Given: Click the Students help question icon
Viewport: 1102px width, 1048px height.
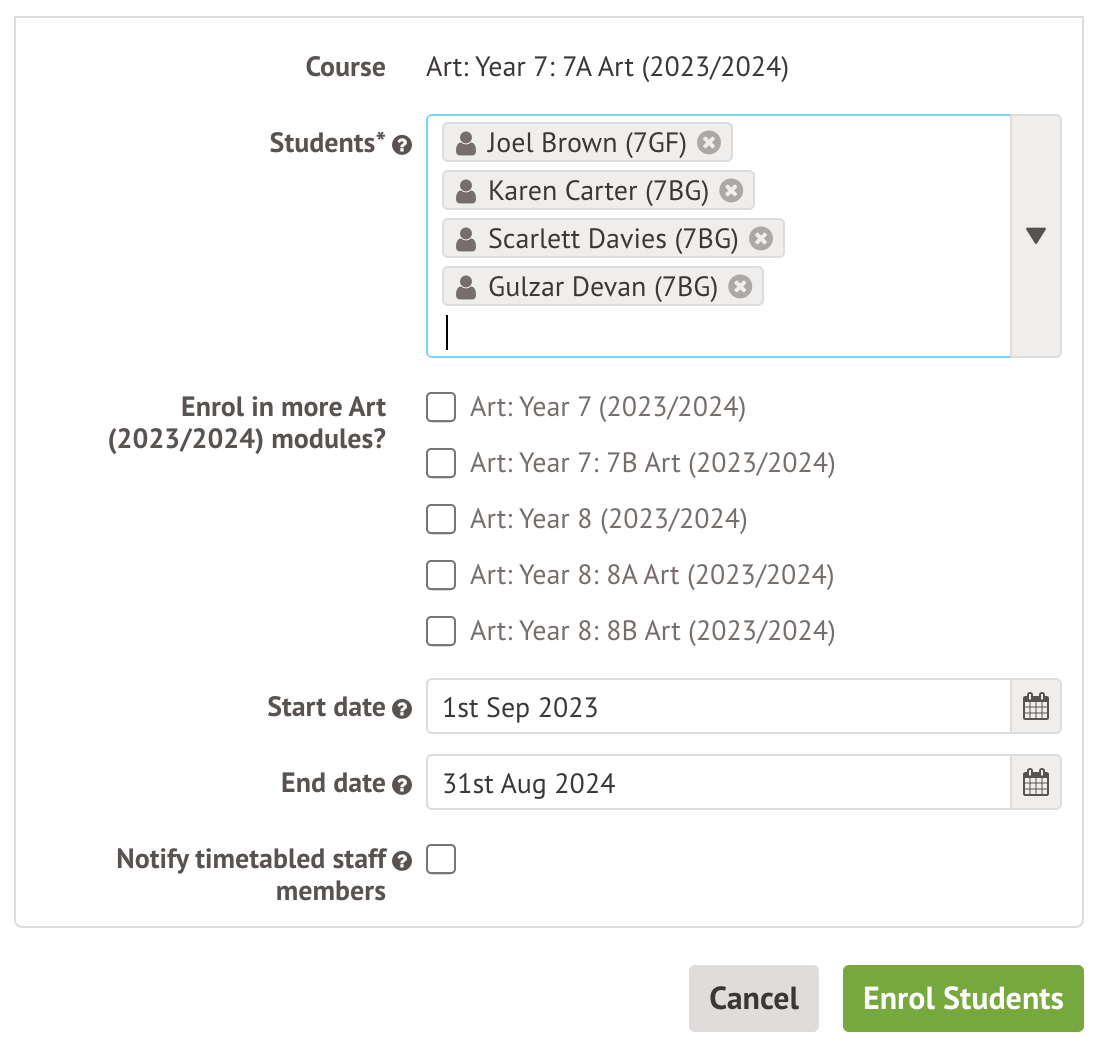Looking at the screenshot, I should point(402,145).
